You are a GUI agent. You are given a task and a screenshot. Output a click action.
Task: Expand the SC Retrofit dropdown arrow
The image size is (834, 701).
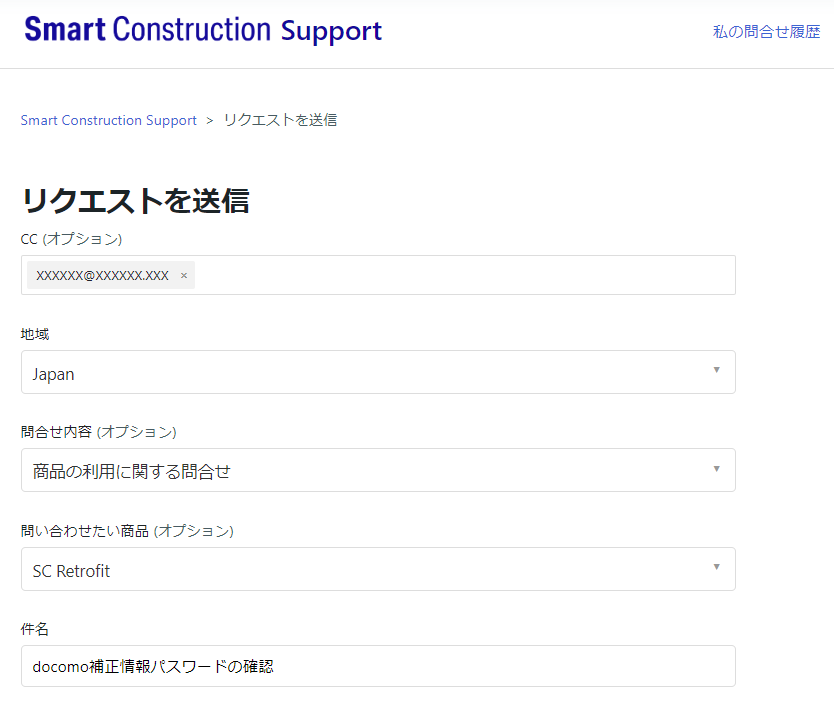point(716,566)
